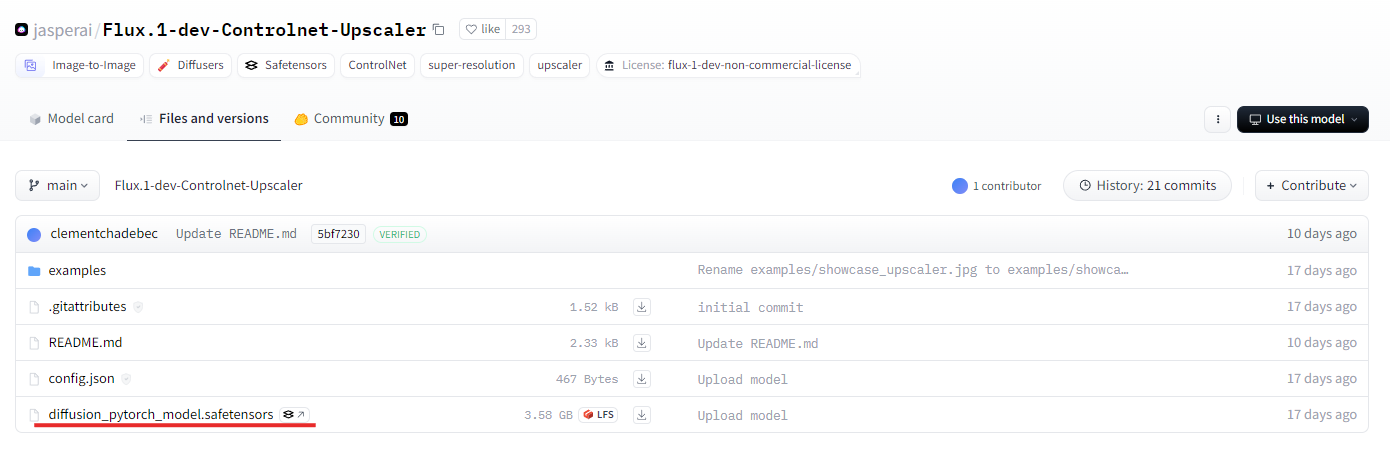1390x454 pixels.
Task: View the 1 contributor link
Action: point(996,186)
